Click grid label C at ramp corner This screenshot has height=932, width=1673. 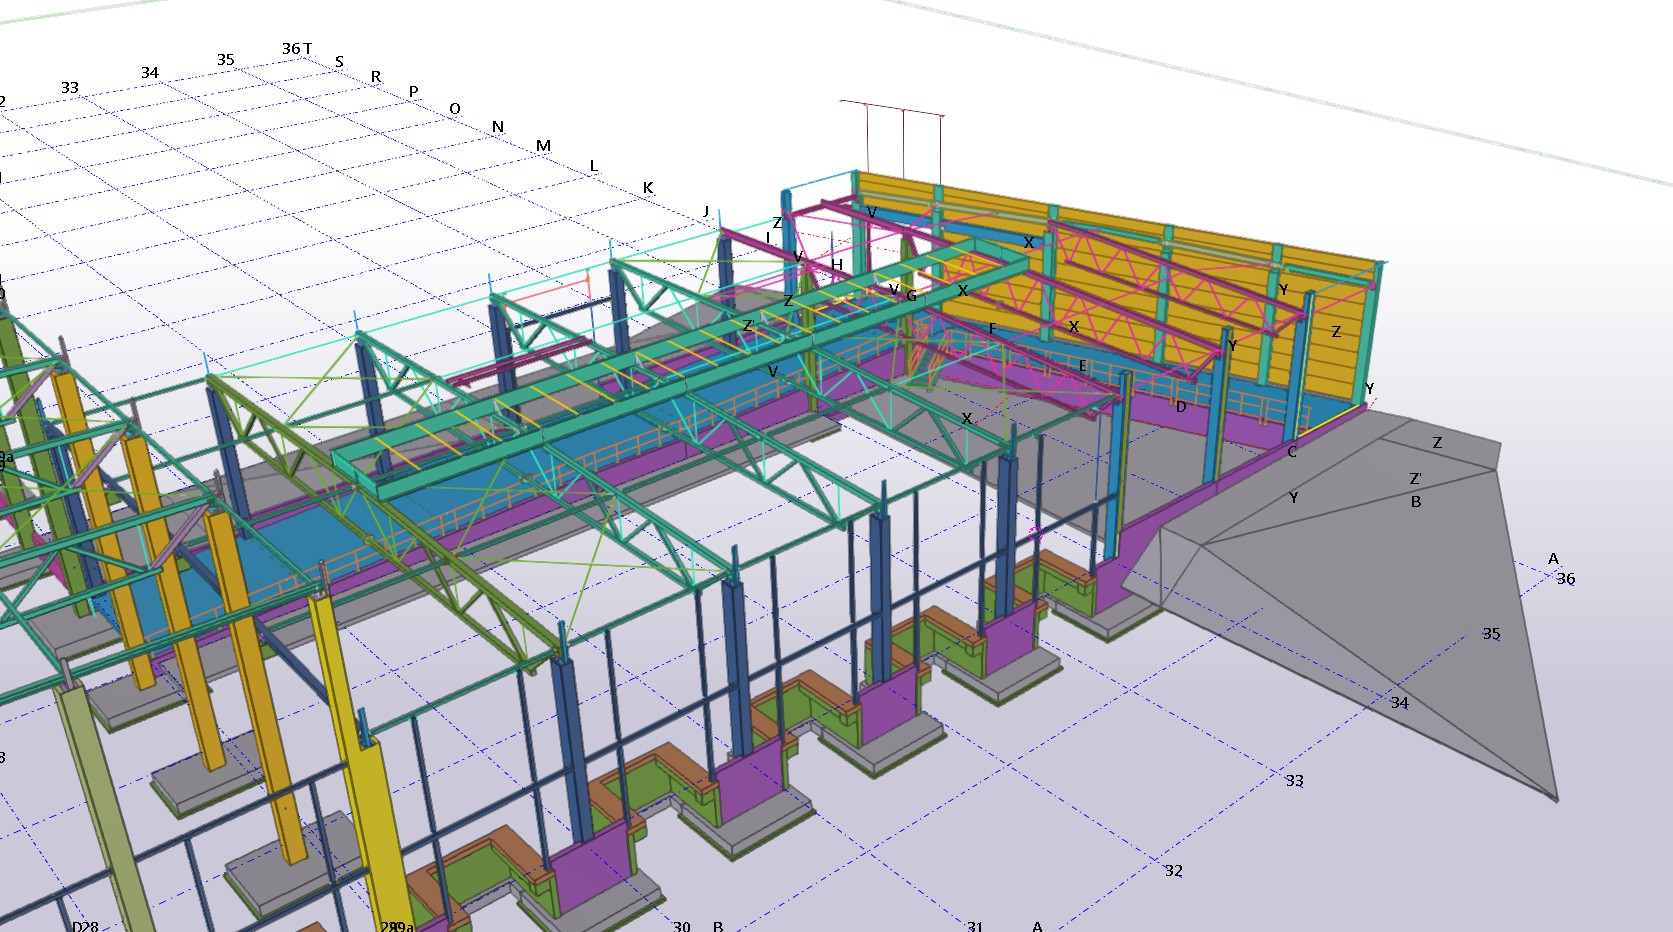click(x=1292, y=452)
